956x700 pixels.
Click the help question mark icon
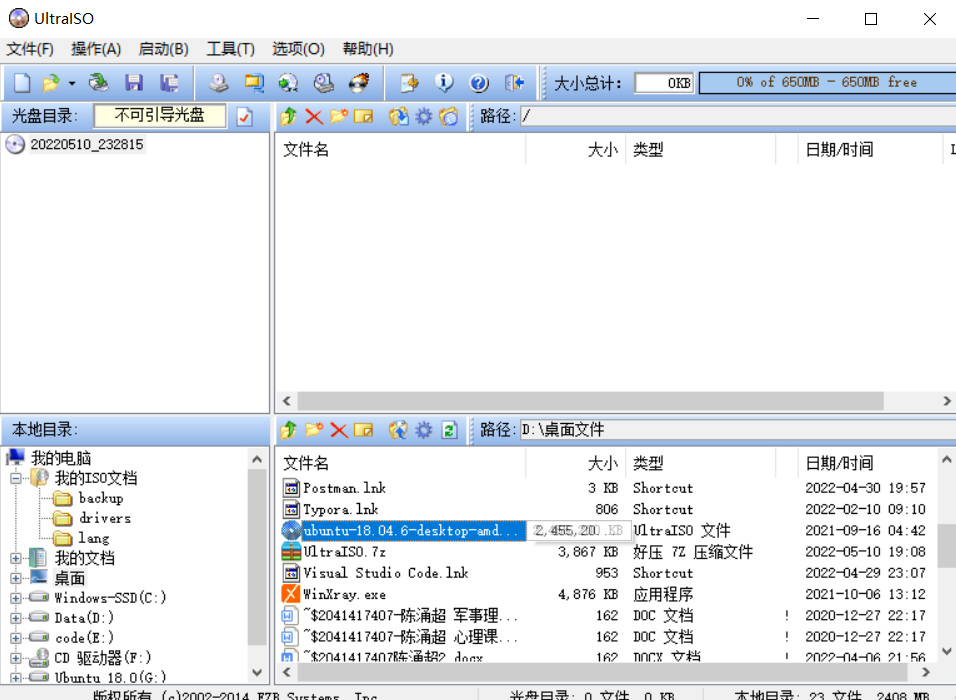coord(479,82)
